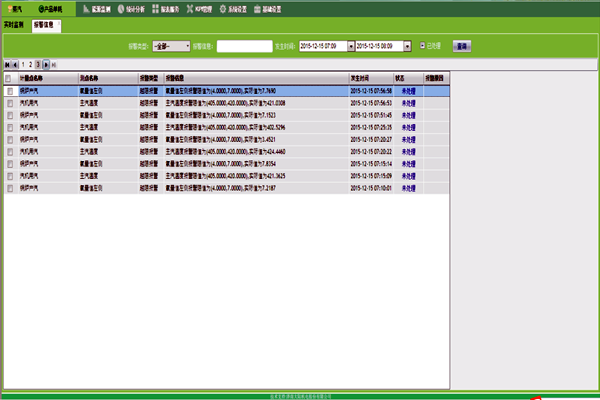
Task: Toggle the select-all checkbox in table header
Action: [x=9, y=76]
